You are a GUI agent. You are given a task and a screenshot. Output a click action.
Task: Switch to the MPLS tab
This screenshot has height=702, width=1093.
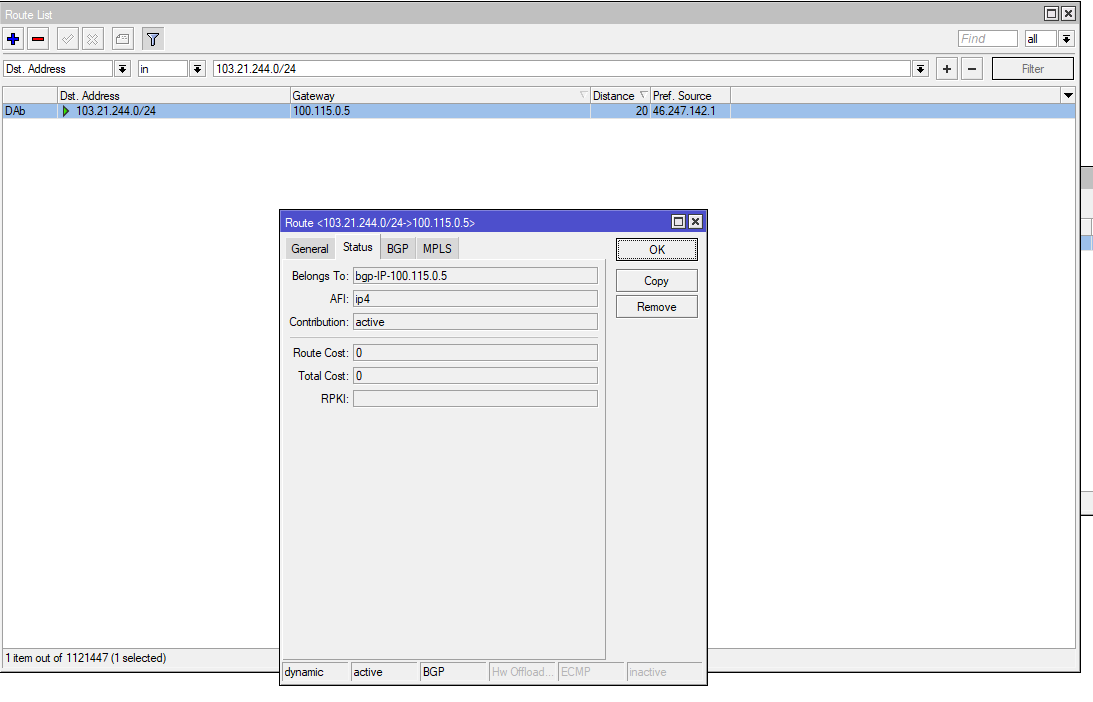click(x=437, y=249)
